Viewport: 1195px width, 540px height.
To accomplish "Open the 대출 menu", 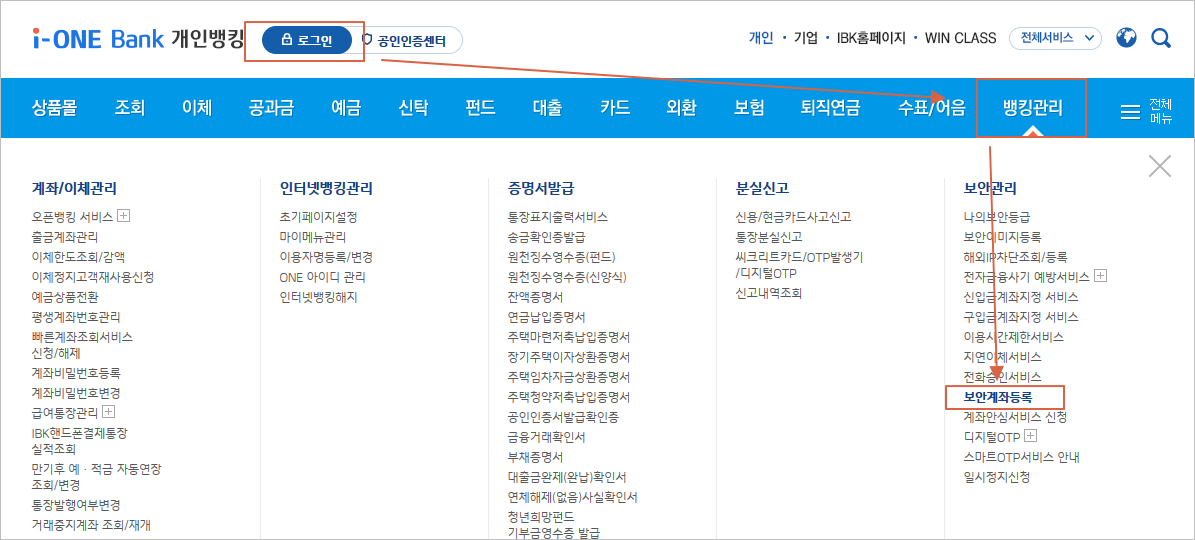I will pos(547,108).
